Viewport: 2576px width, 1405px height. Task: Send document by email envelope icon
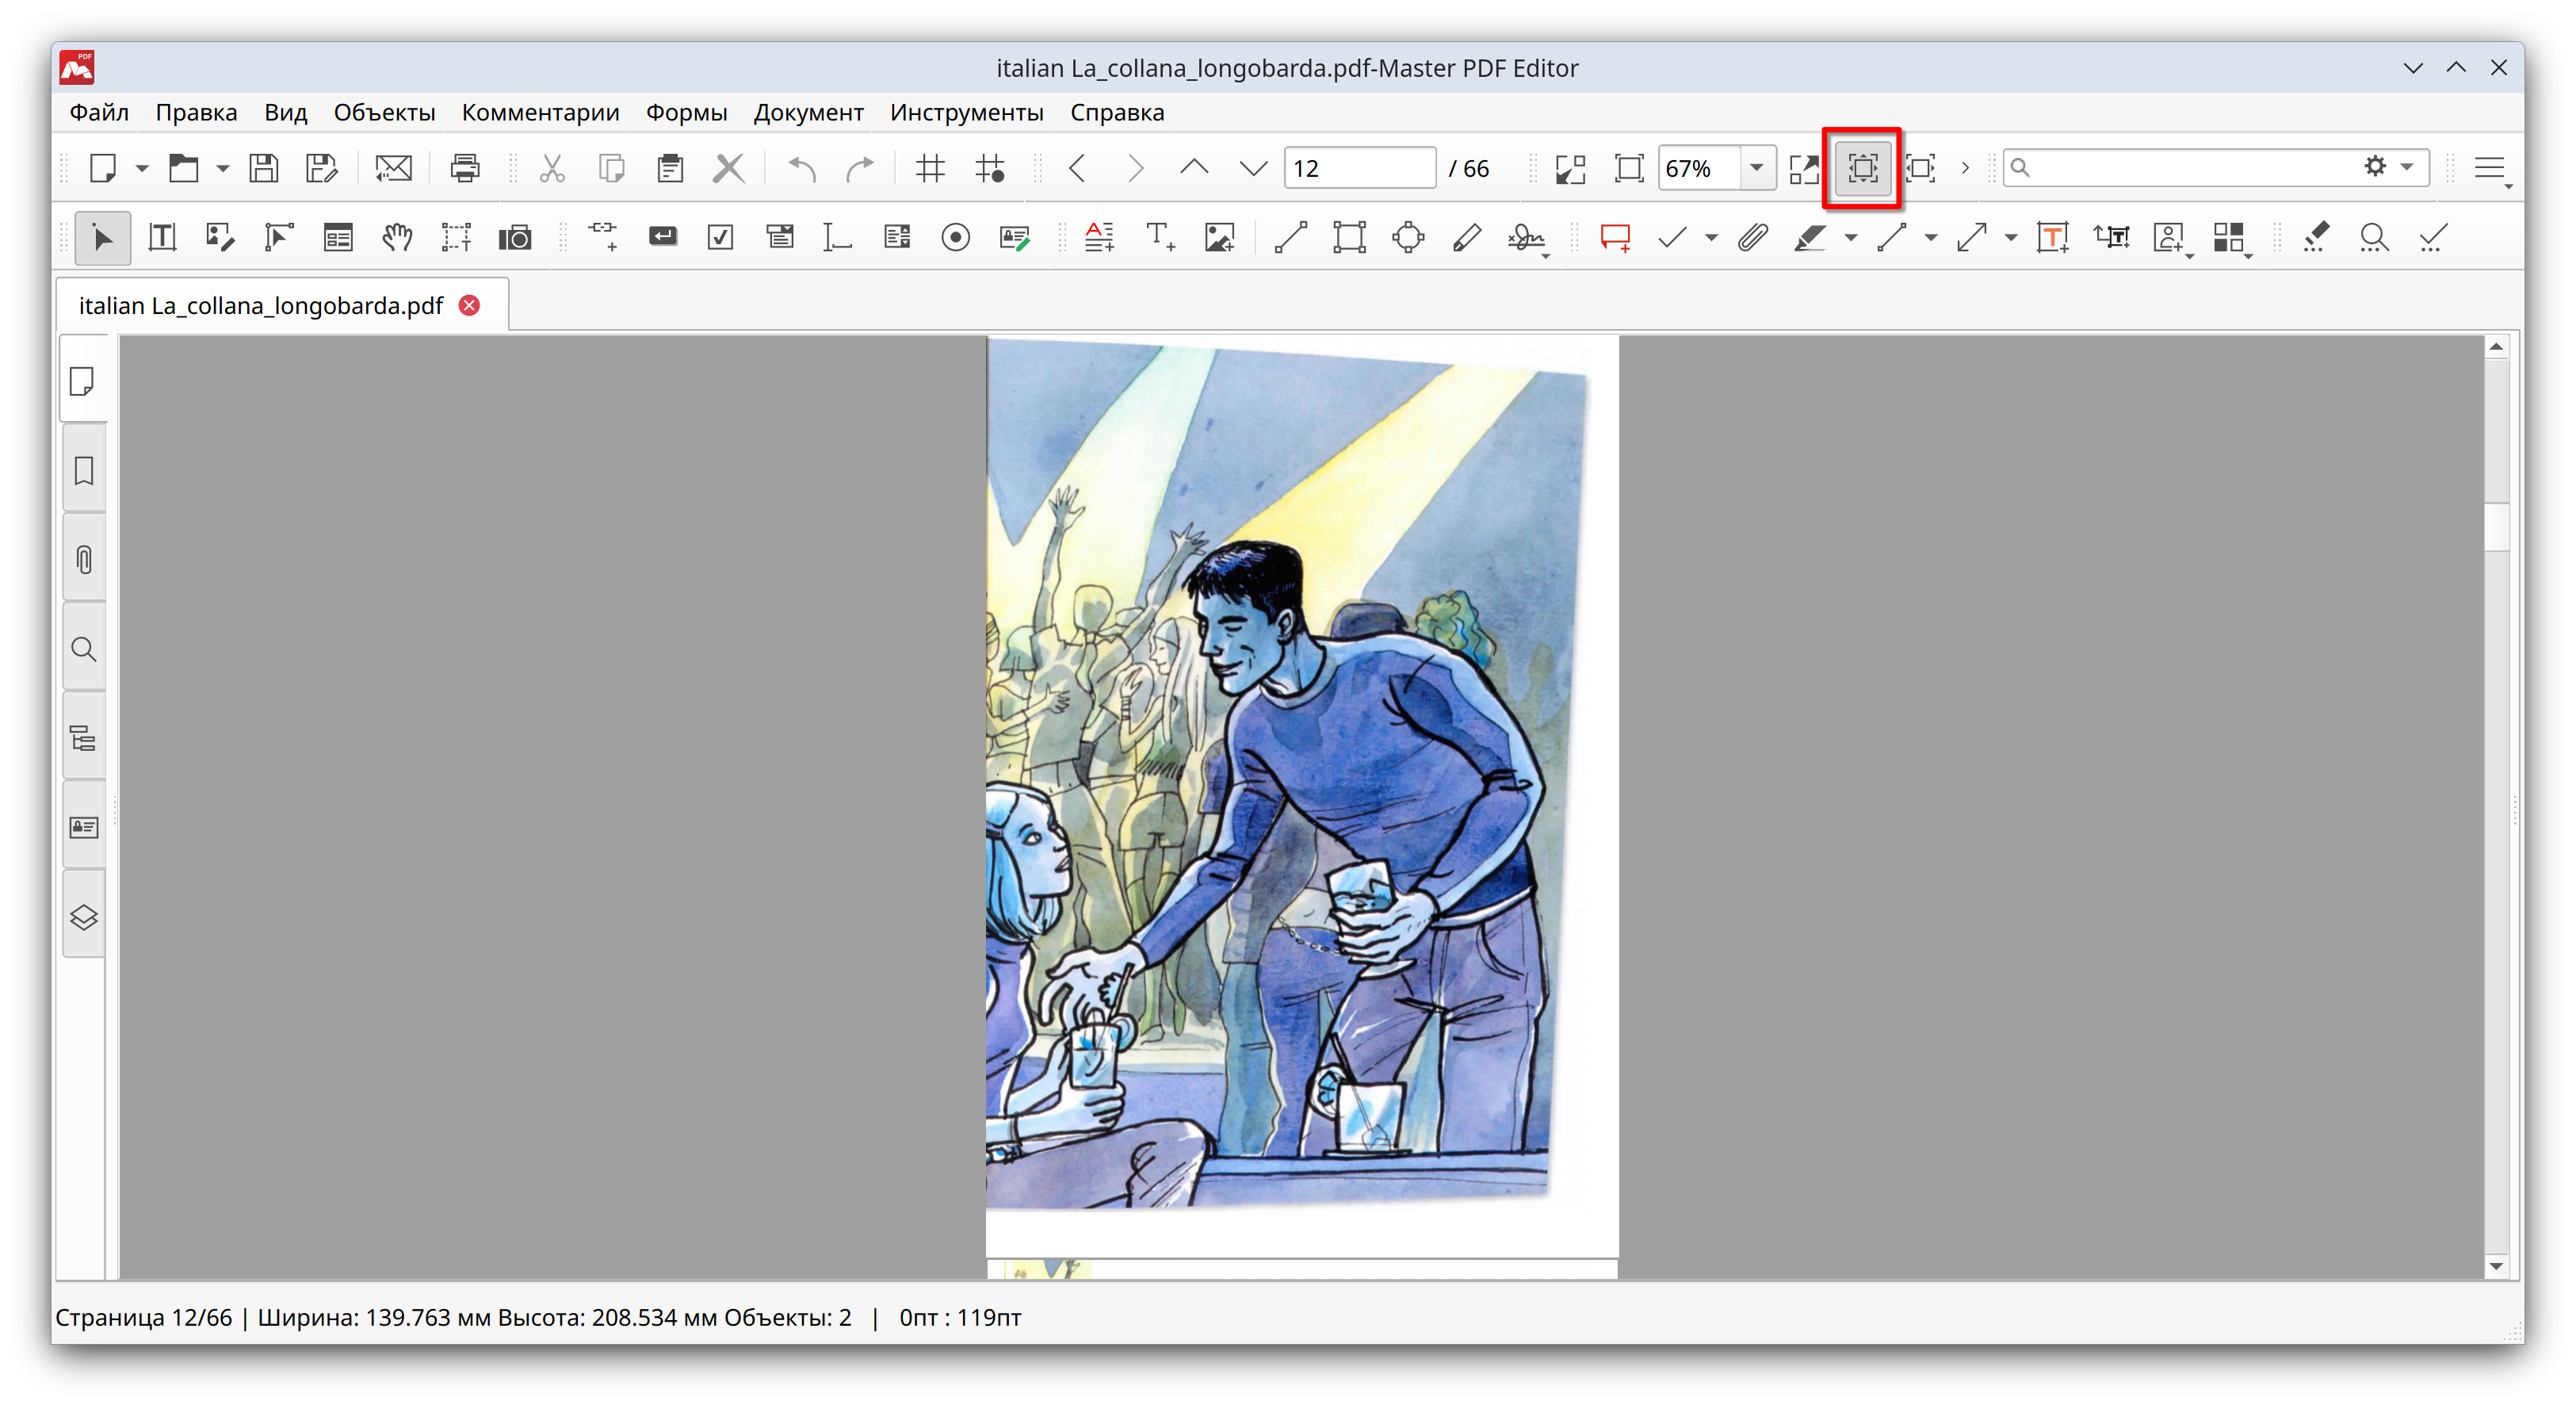(x=393, y=168)
